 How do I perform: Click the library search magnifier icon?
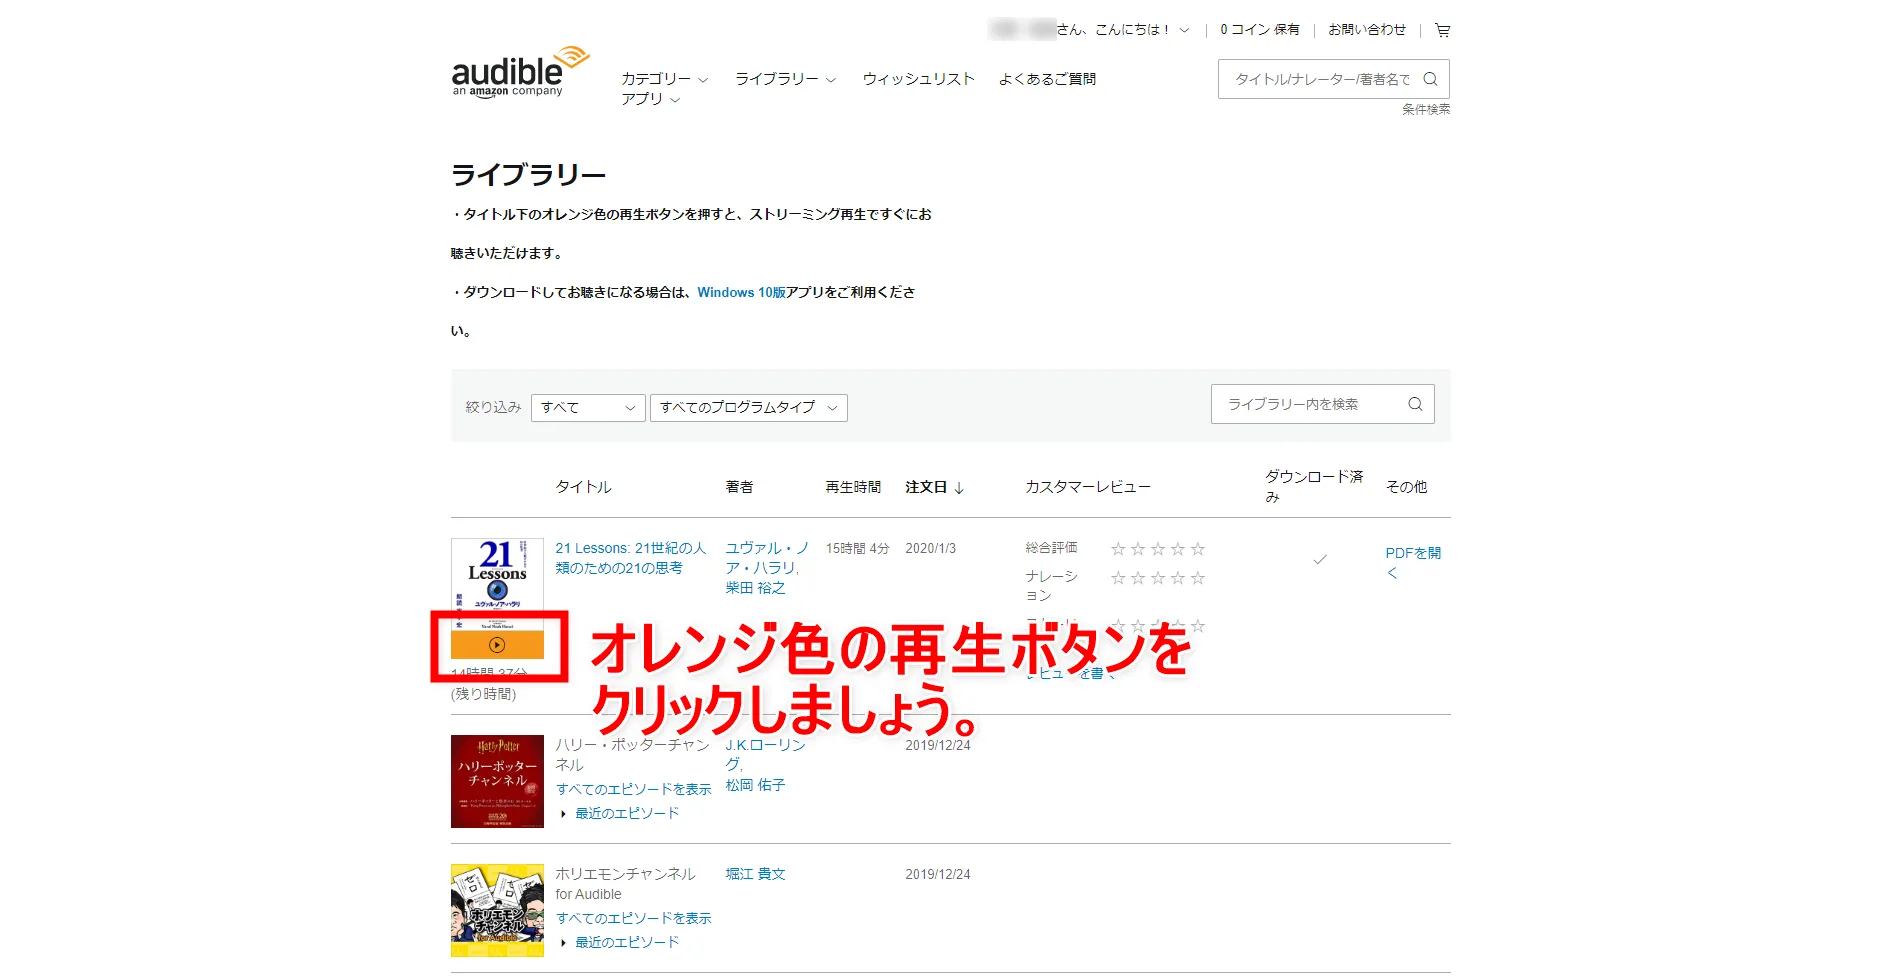point(1415,404)
